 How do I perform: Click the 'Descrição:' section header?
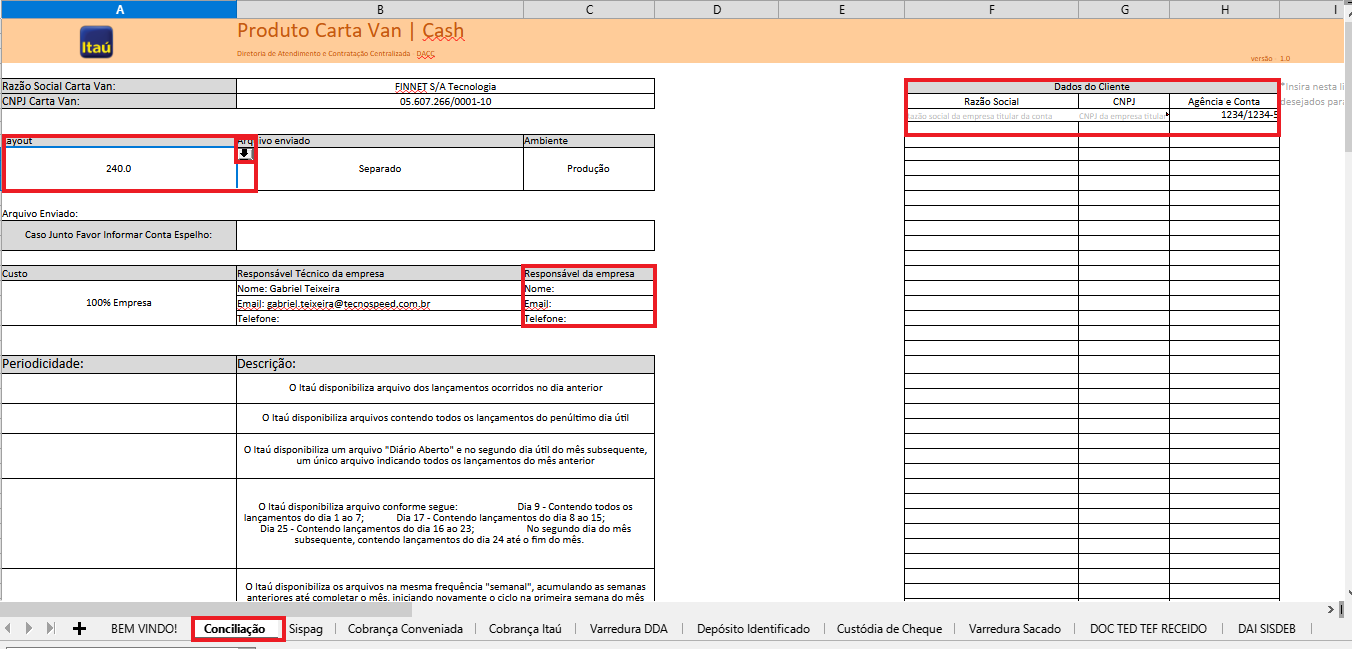[446, 364]
